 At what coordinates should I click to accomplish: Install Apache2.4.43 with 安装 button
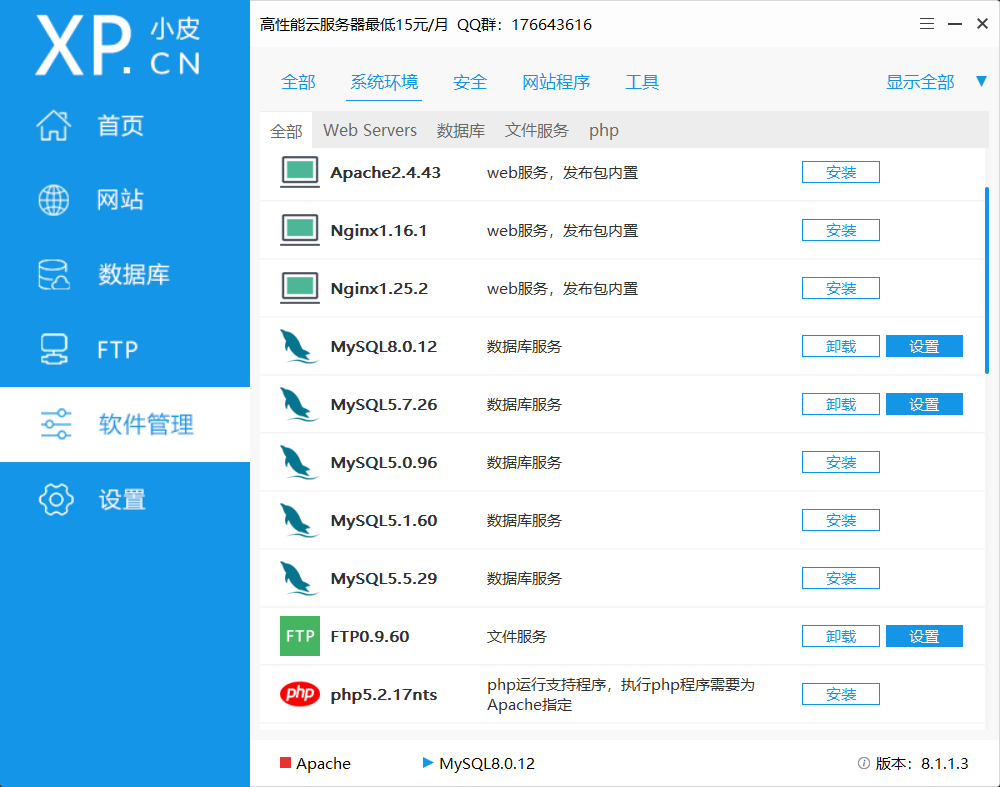[x=841, y=172]
